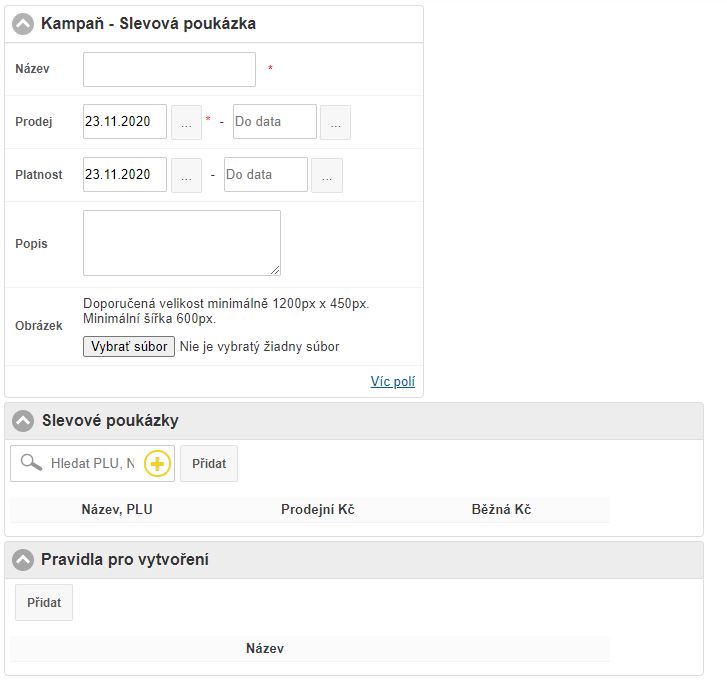727x692 pixels.
Task: Focus the Platnost start date field
Action: [125, 175]
